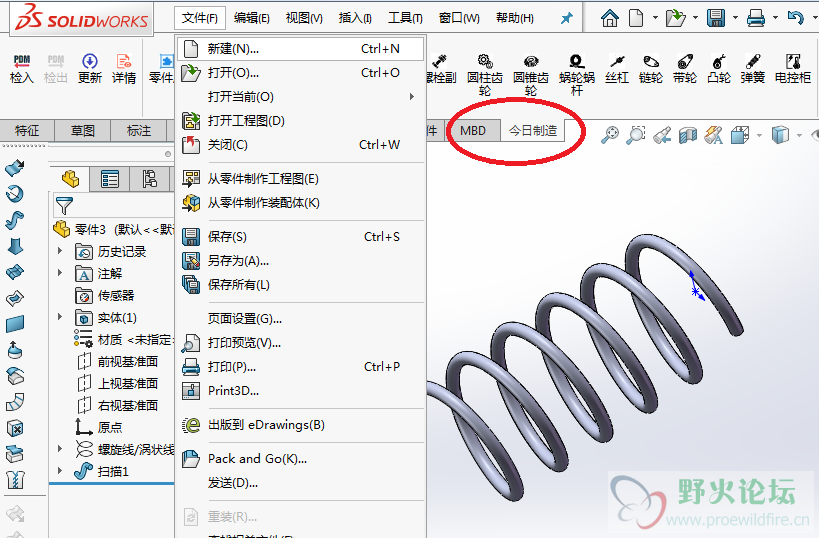The width and height of the screenshot is (819, 538).
Task: Click the 详情 details icon
Action: 124,69
